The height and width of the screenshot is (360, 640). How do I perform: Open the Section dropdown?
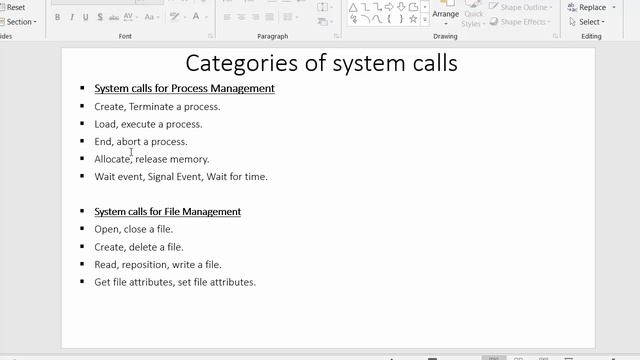(19, 22)
